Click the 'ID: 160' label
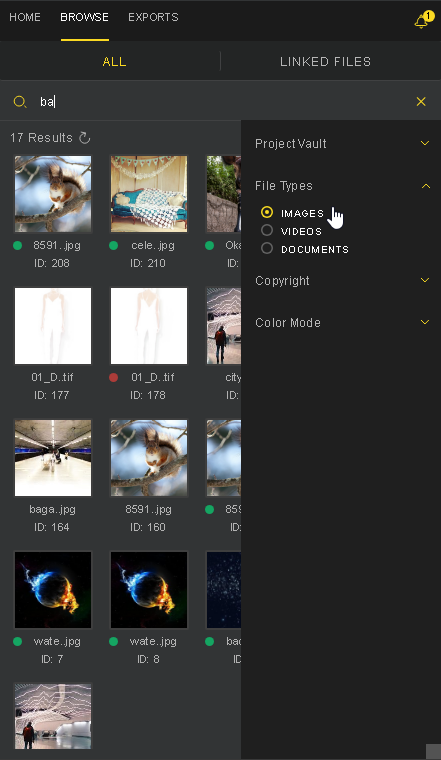The height and width of the screenshot is (760, 441). click(148, 527)
